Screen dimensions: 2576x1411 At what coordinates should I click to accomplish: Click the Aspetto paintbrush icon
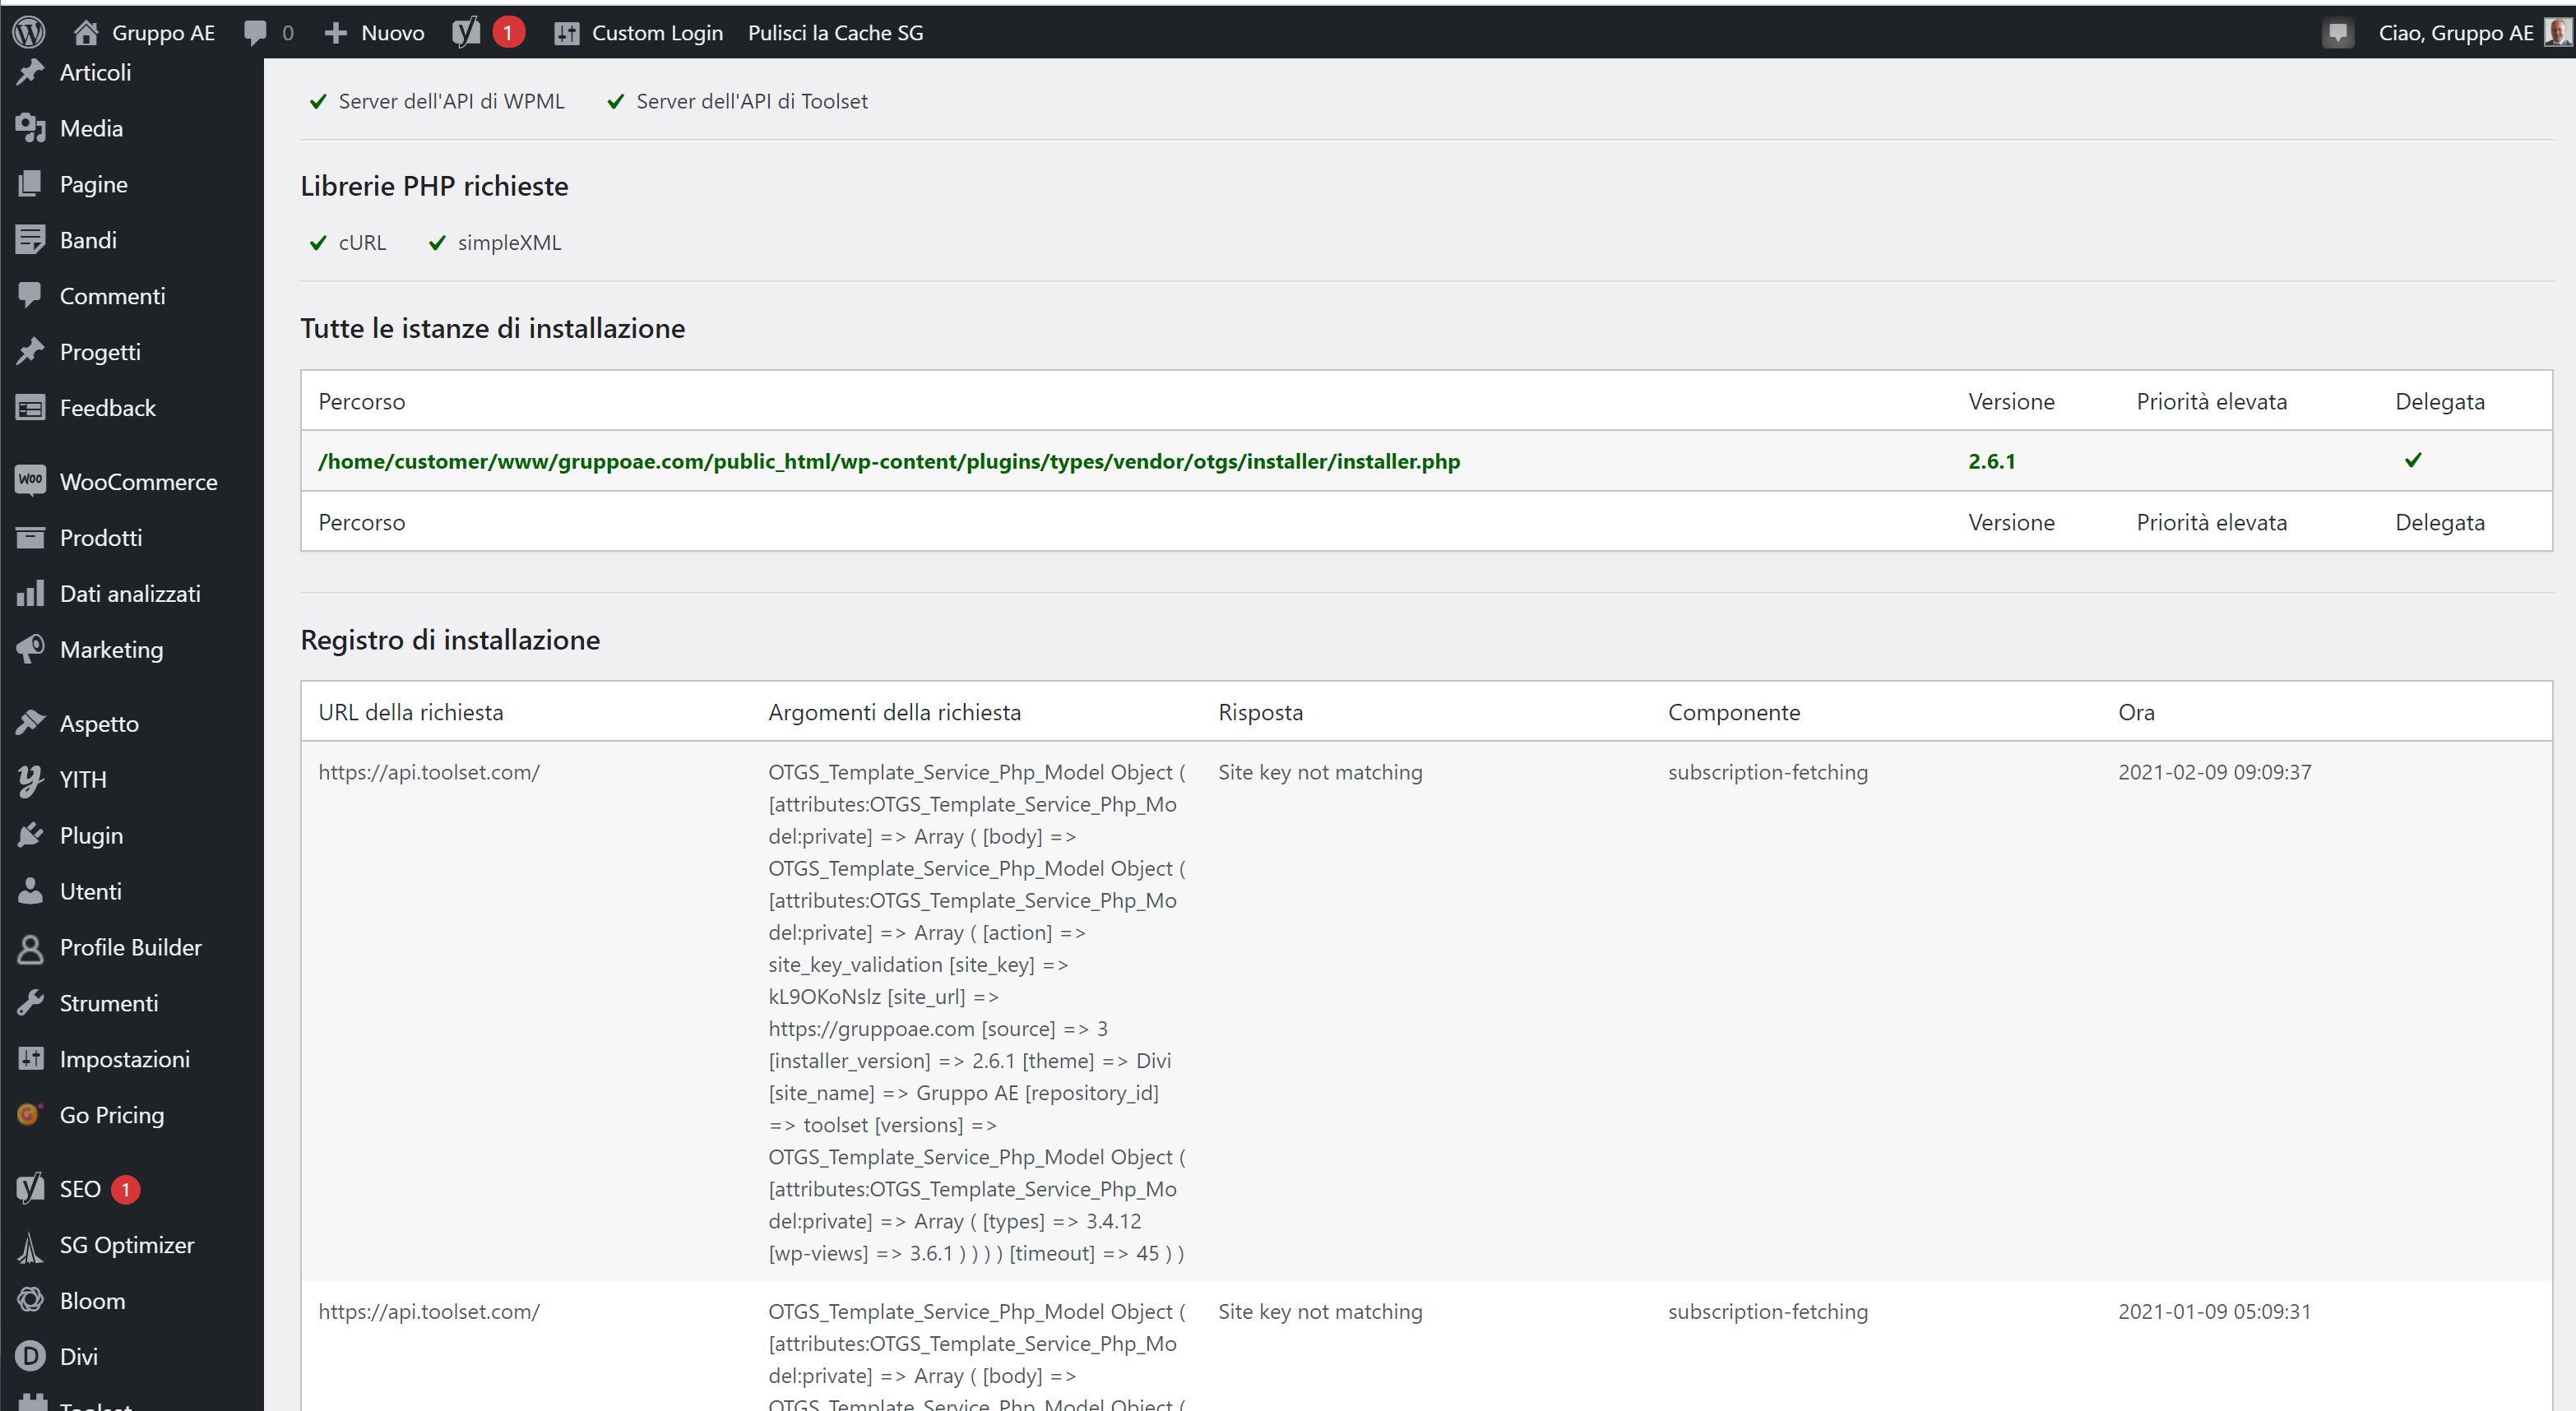(30, 723)
